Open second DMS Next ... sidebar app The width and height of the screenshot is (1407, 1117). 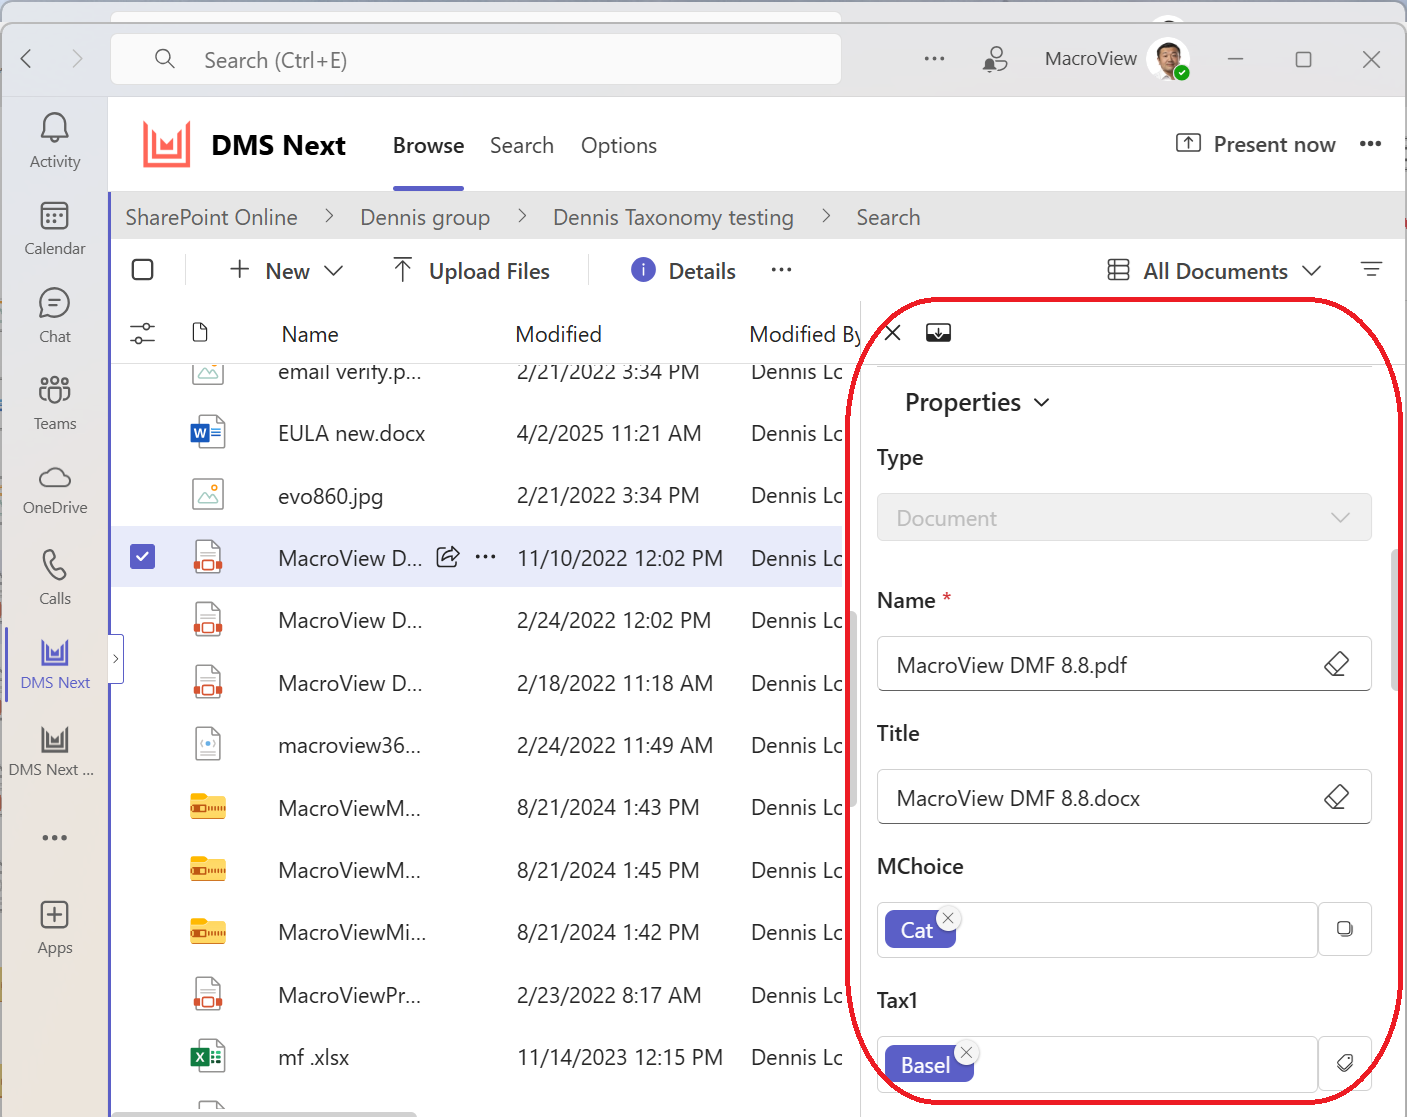[x=52, y=751]
